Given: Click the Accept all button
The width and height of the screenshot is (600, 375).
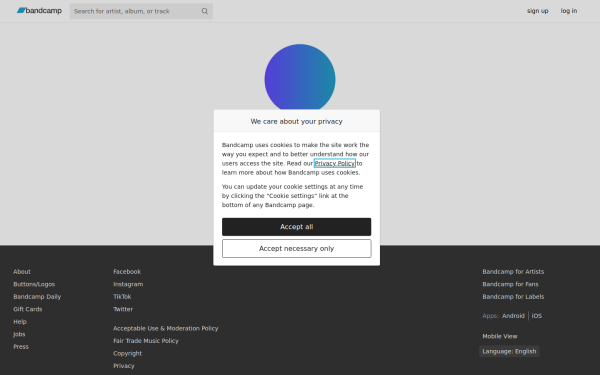Looking at the screenshot, I should click(x=297, y=227).
